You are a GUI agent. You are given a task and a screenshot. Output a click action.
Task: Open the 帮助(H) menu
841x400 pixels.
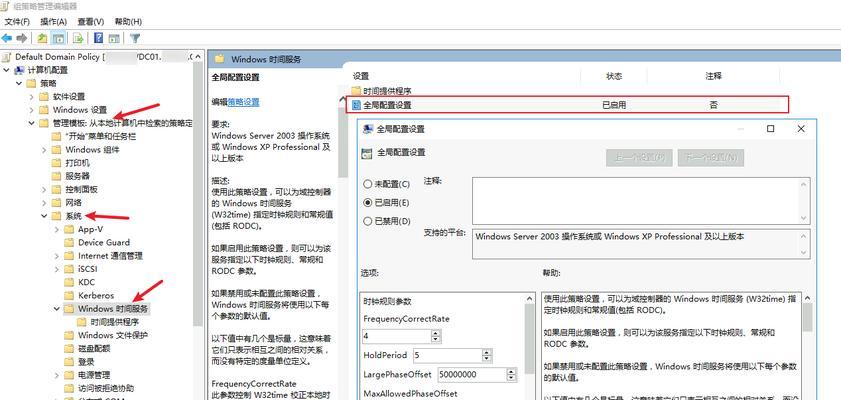point(128,21)
